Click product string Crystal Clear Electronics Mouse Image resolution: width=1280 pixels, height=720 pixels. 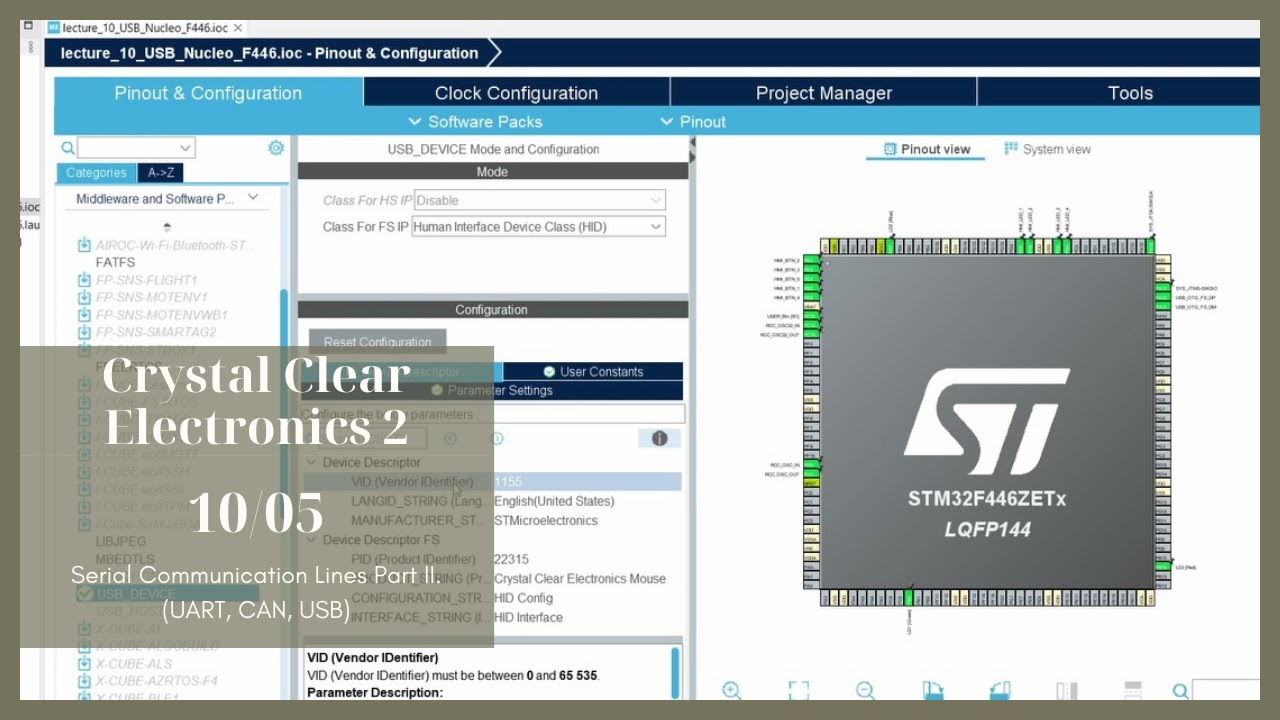tap(580, 578)
